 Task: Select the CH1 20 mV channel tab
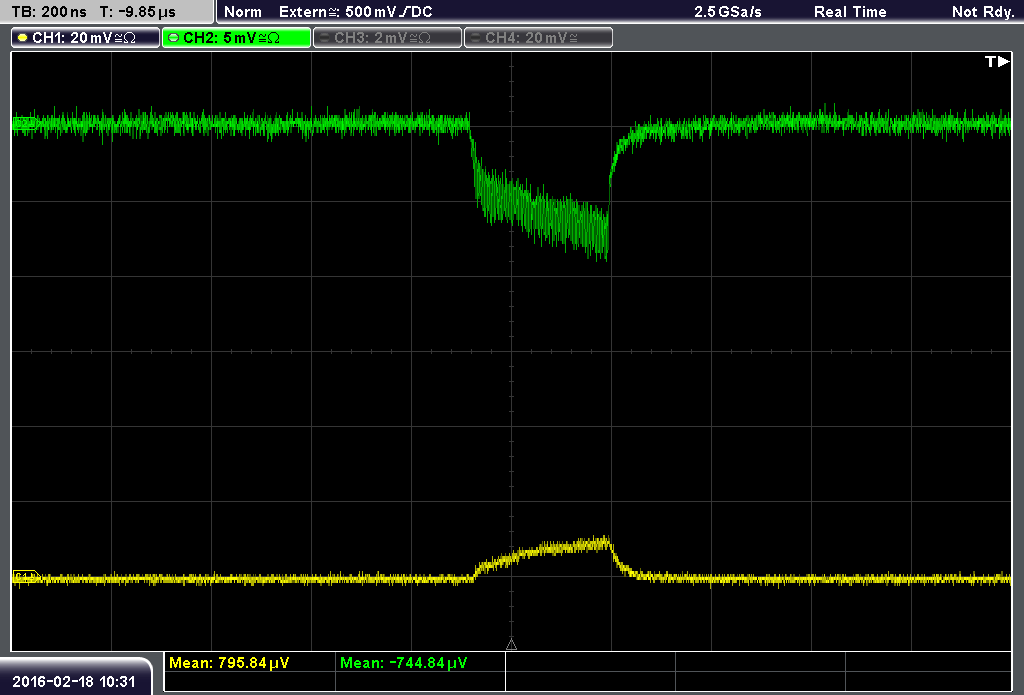click(x=86, y=38)
